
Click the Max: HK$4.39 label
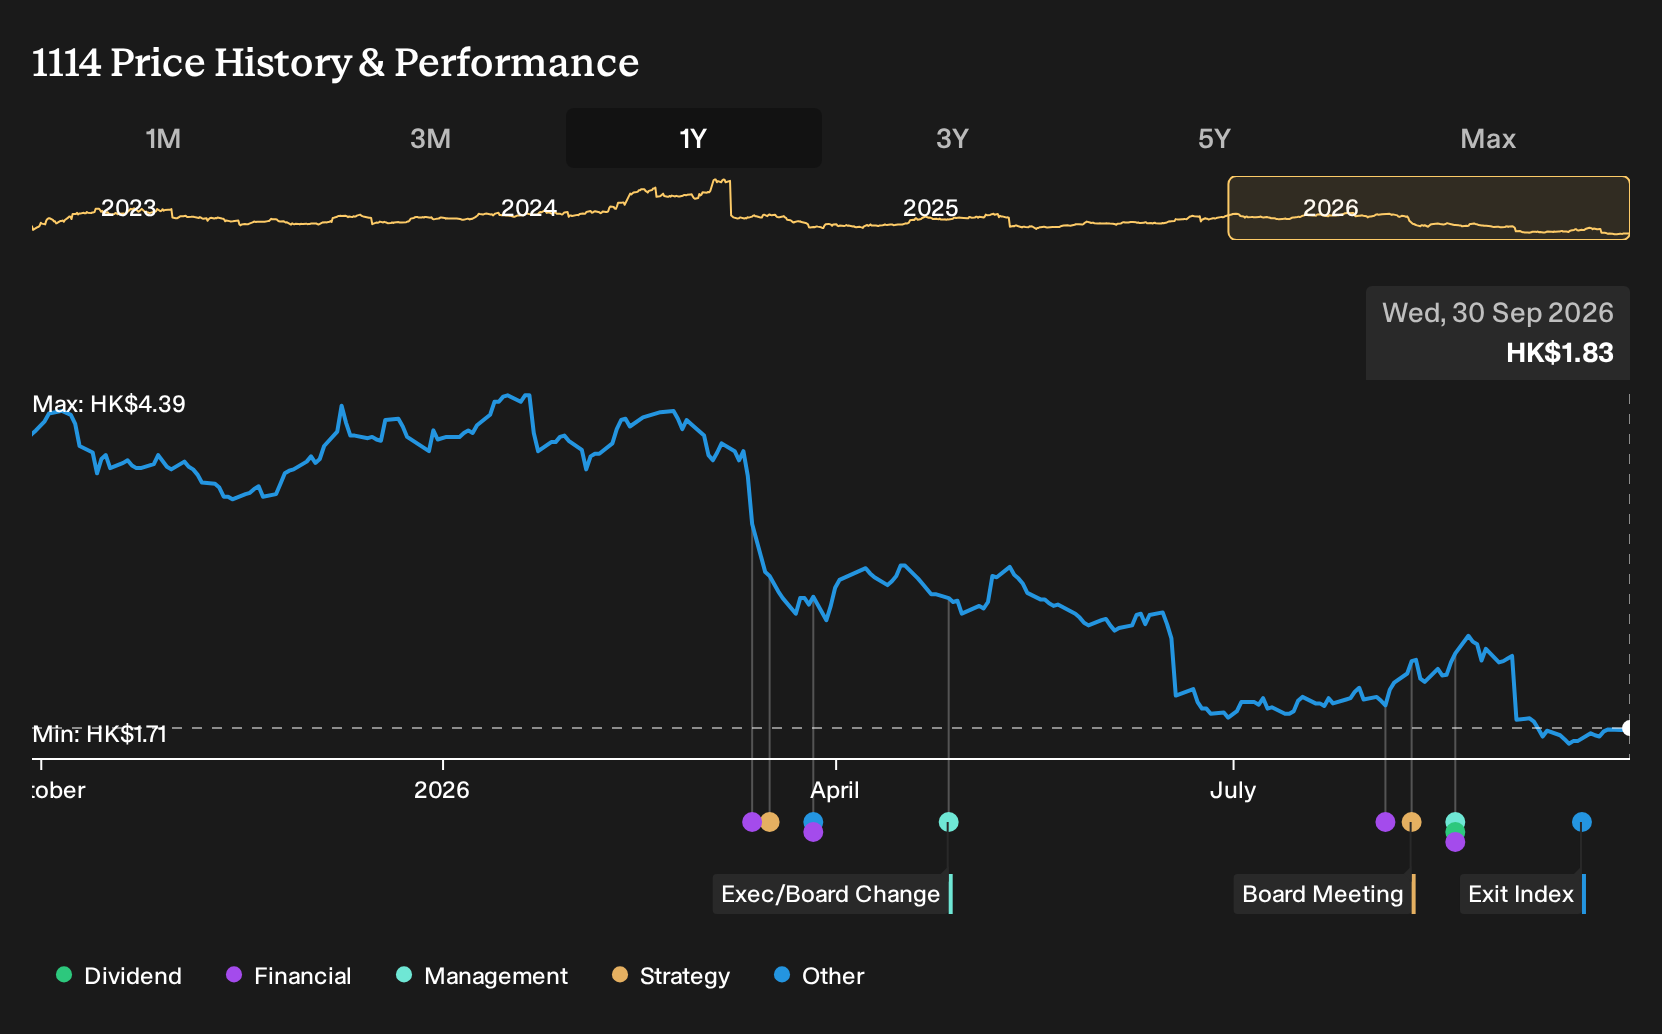[x=109, y=404]
